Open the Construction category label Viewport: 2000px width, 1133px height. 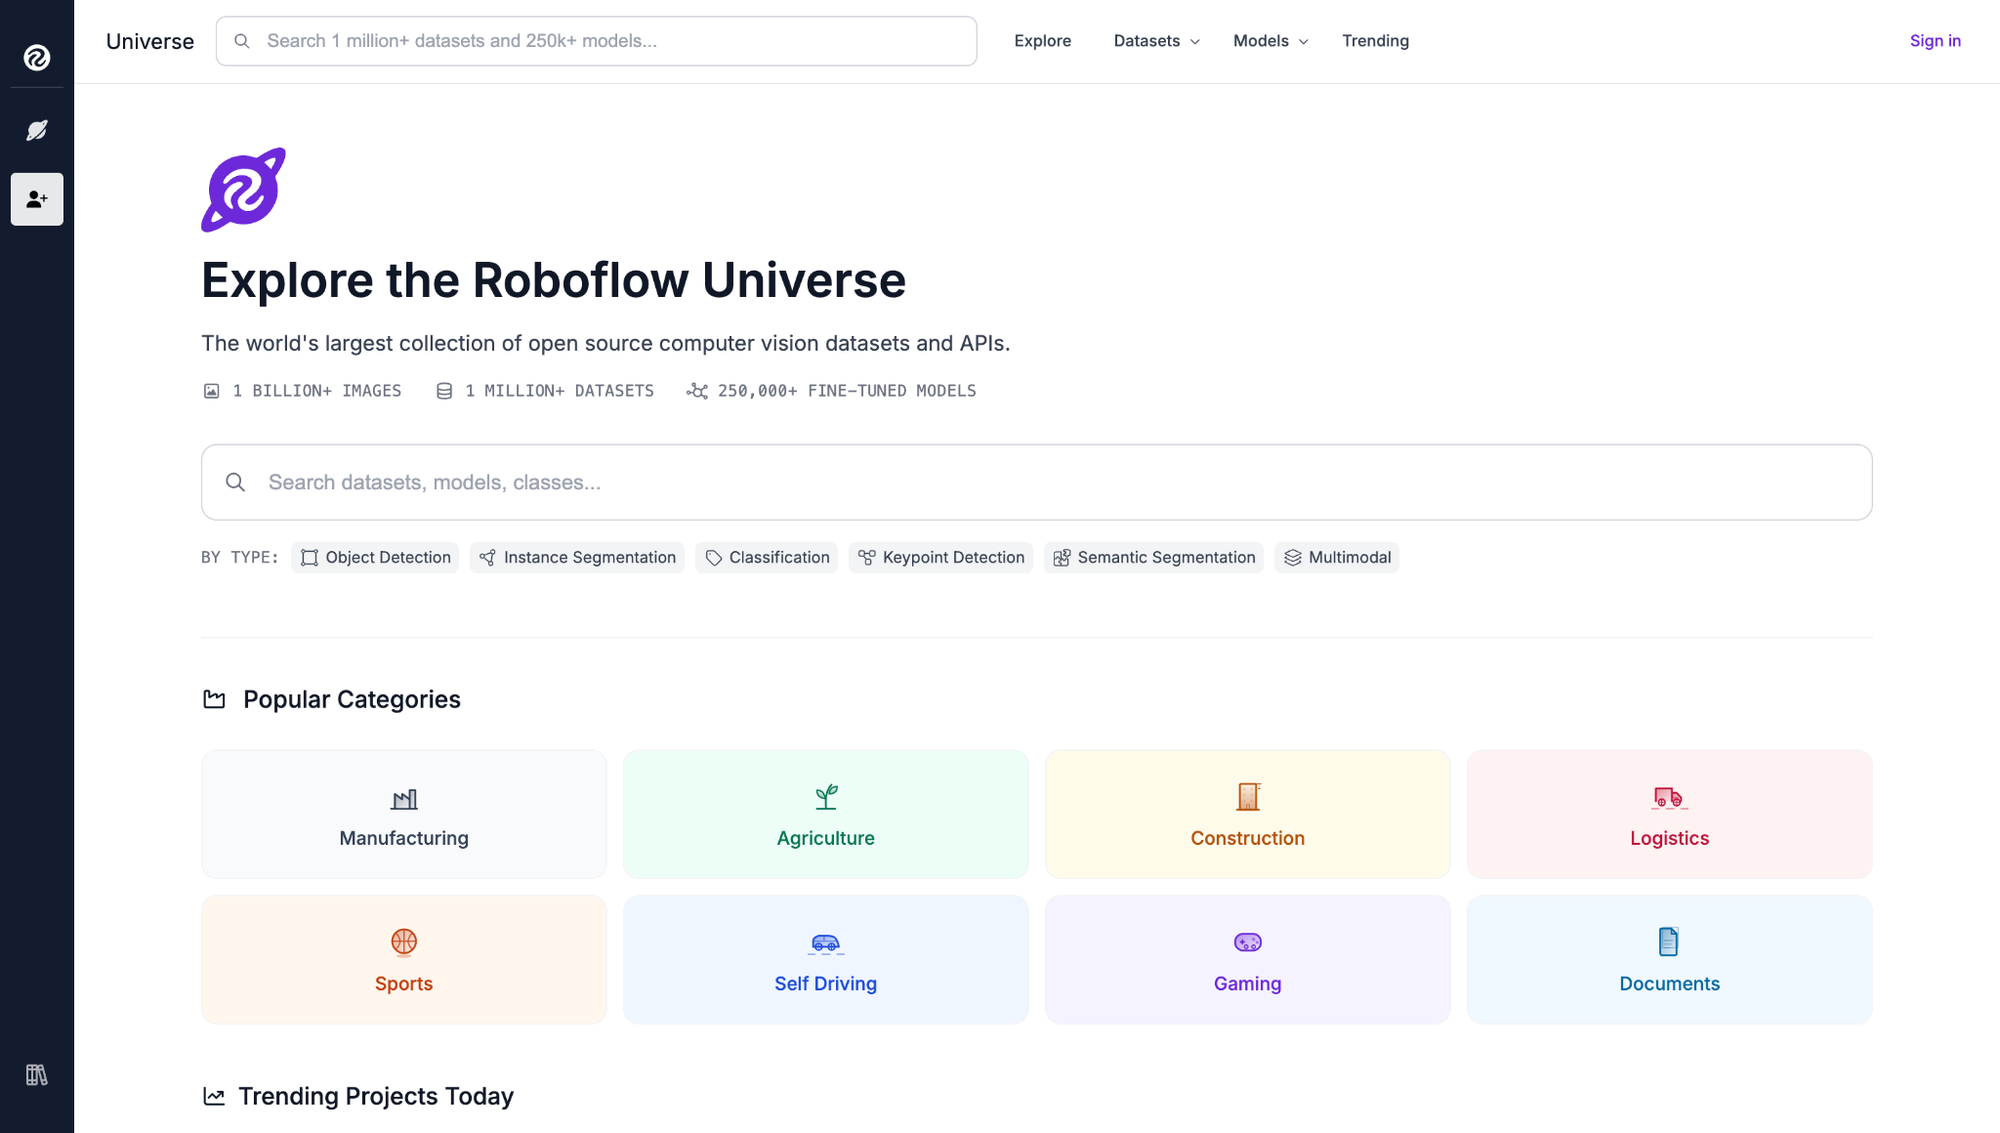click(1248, 838)
